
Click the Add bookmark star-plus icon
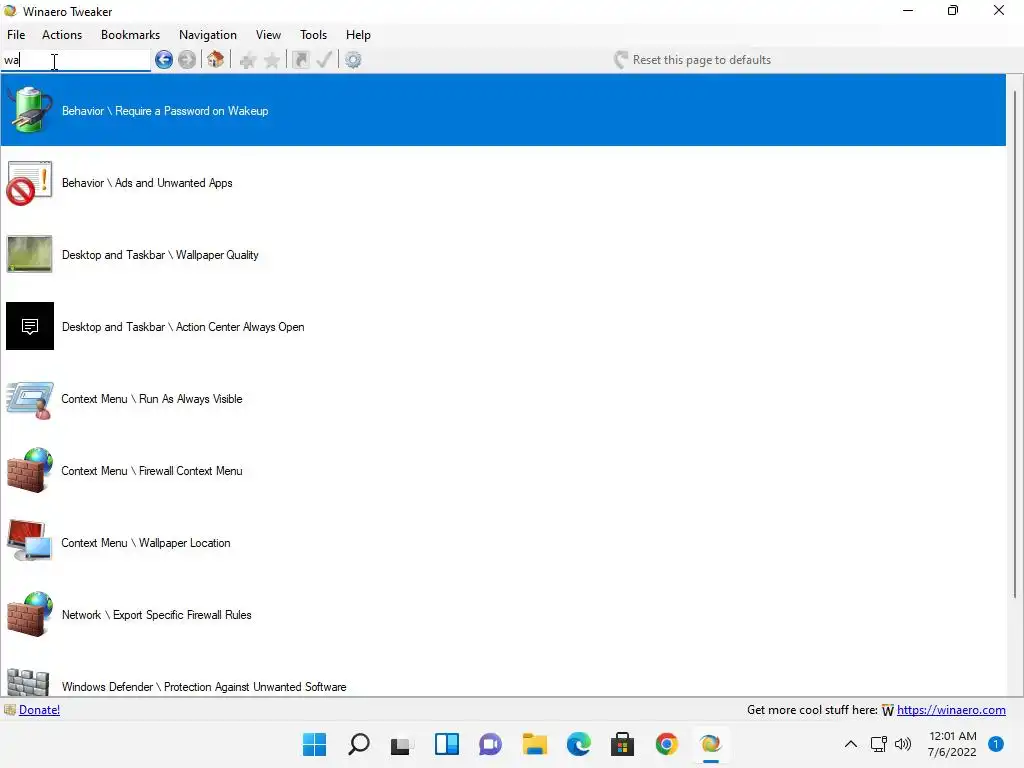click(248, 61)
